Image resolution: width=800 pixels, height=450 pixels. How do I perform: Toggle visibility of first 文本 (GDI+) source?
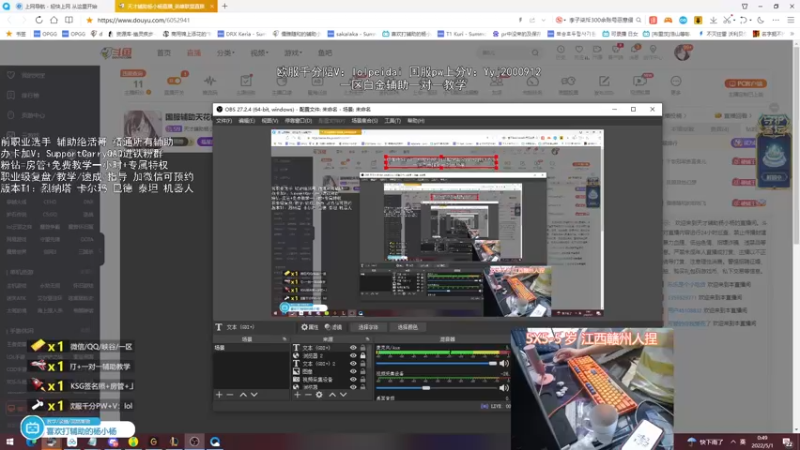353,347
